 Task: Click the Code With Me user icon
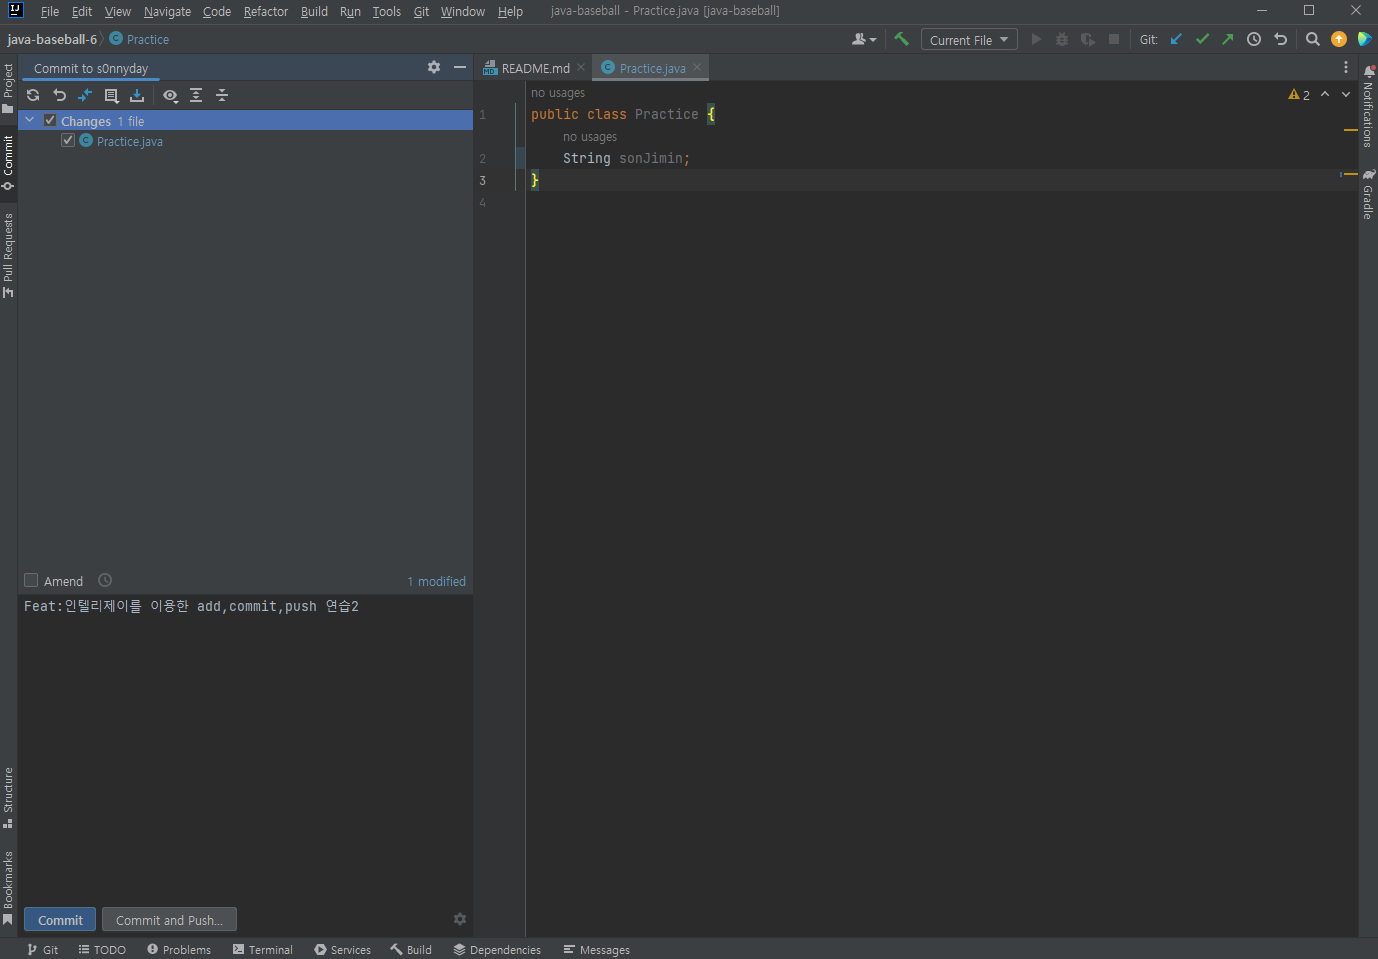click(x=864, y=39)
